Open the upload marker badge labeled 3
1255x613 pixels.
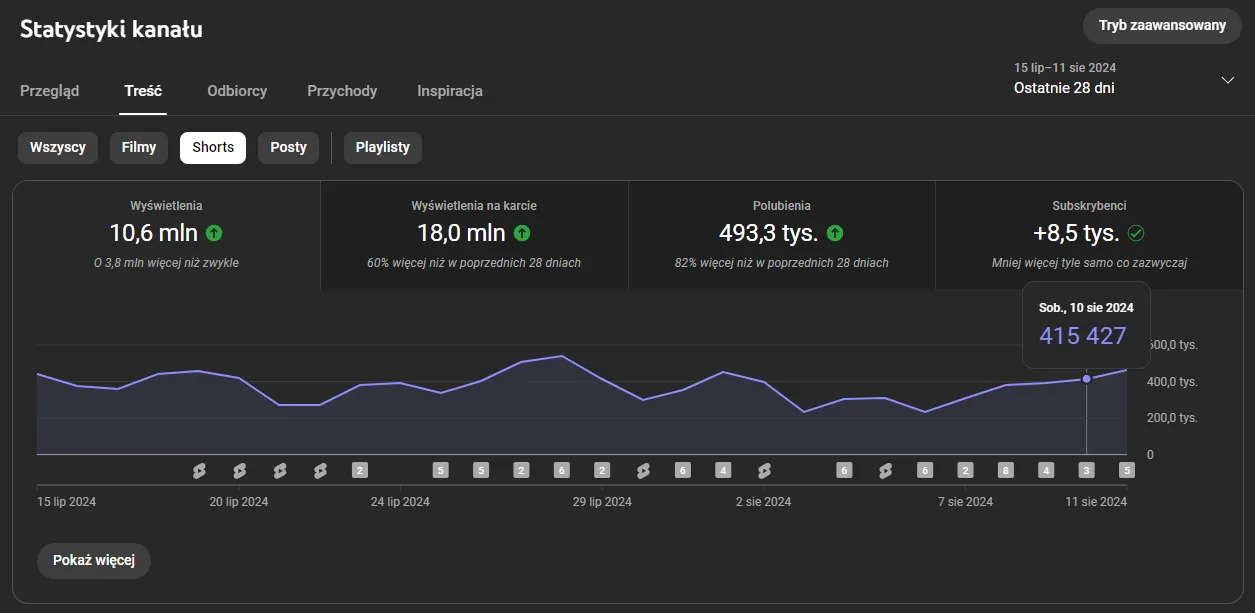click(x=1086, y=470)
